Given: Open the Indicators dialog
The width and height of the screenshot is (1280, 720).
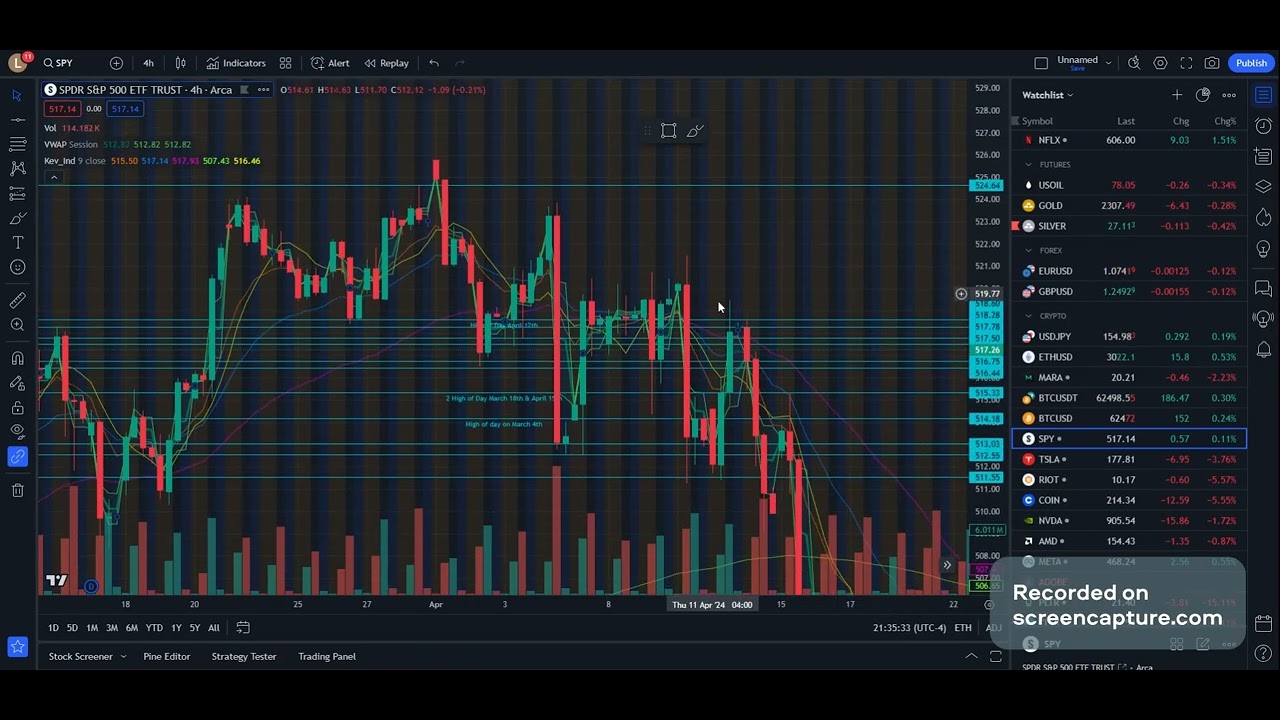Looking at the screenshot, I should (236, 63).
